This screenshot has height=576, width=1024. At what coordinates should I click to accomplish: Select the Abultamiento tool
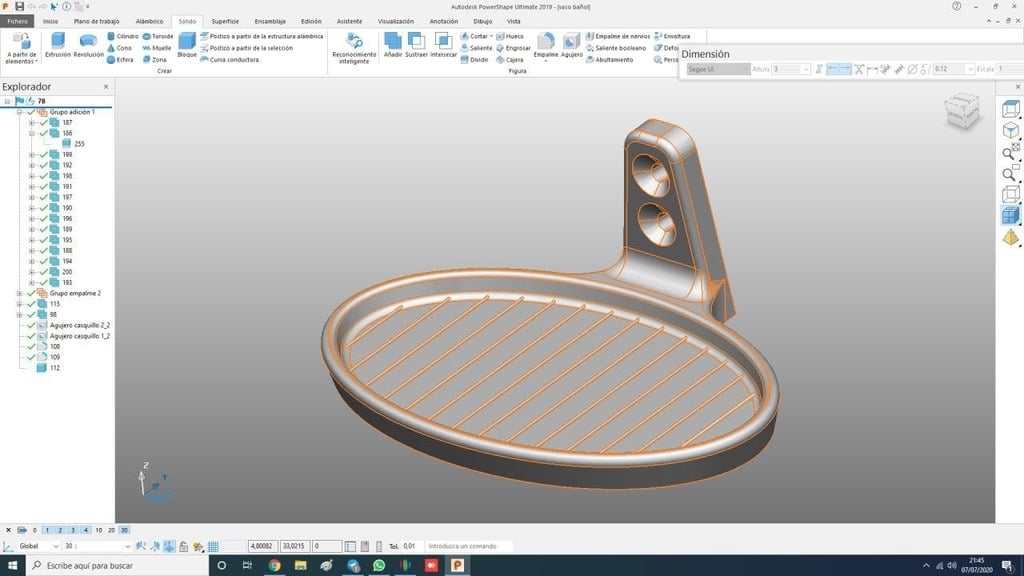pyautogui.click(x=609, y=59)
